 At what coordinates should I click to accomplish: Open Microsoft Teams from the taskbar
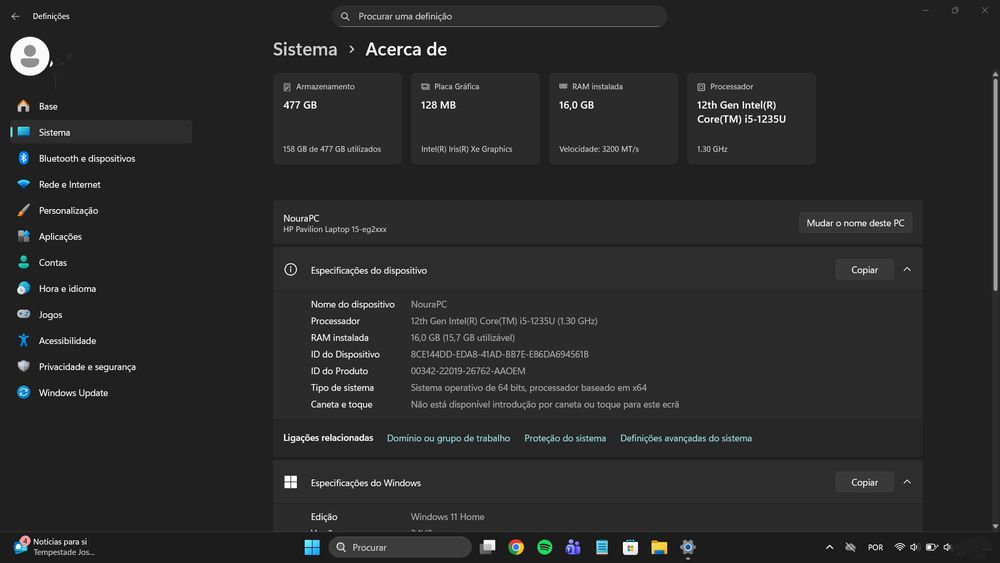[573, 547]
